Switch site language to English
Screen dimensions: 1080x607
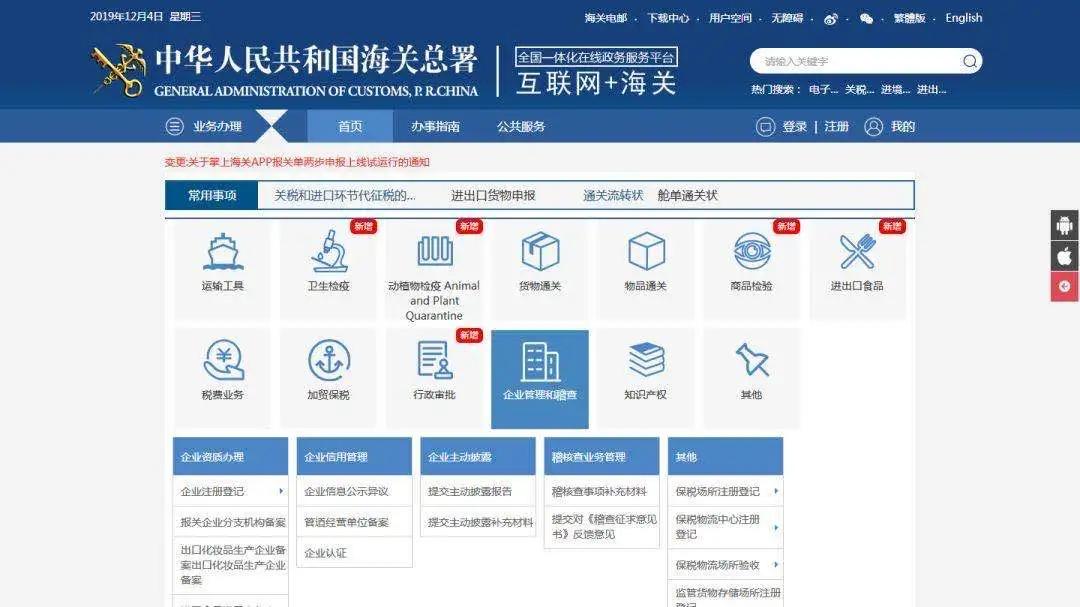coord(963,17)
